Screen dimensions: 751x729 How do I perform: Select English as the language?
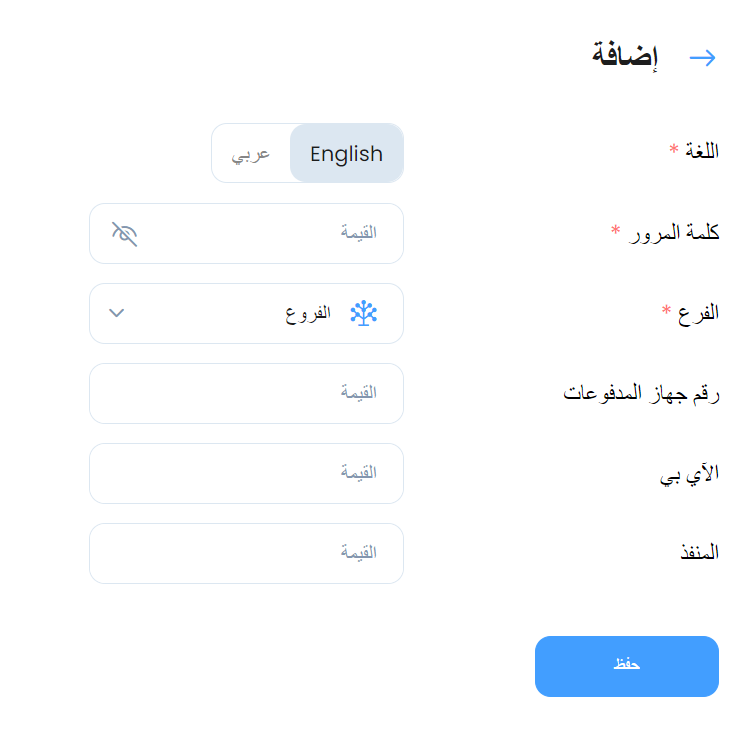[346, 153]
